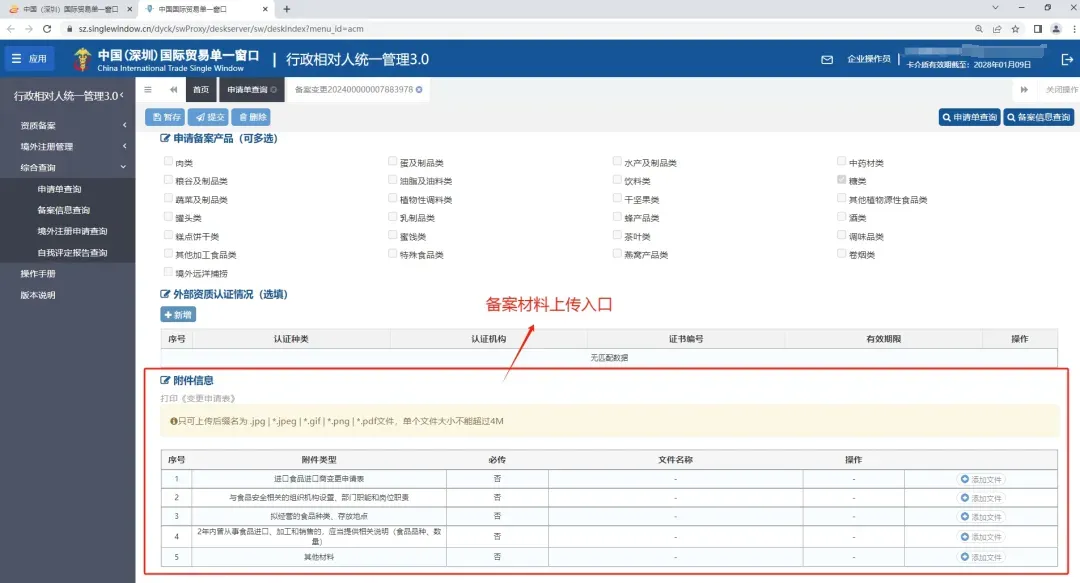This screenshot has height=583, width=1080.
Task: Close the 备案变更 tab via its x icon
Action: (x=419, y=90)
